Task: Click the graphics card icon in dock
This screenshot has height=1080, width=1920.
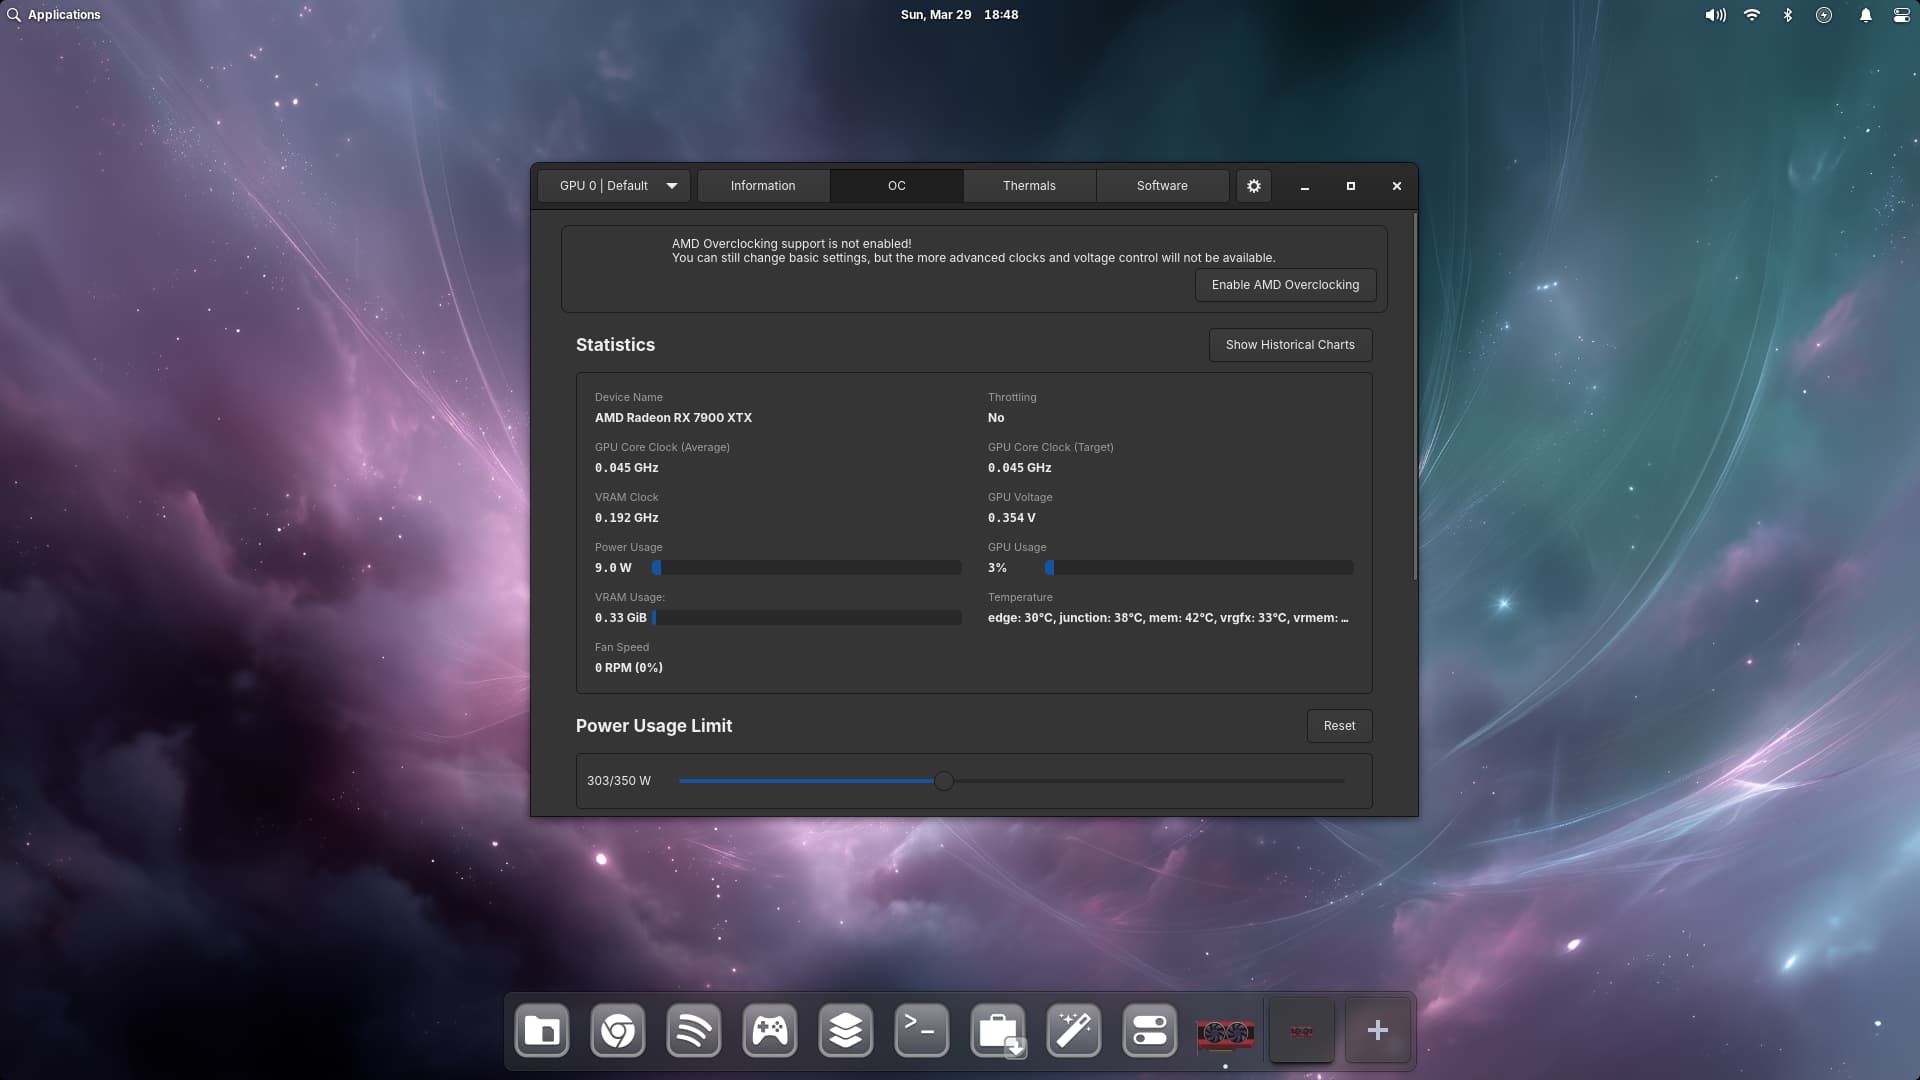Action: [1225, 1032]
